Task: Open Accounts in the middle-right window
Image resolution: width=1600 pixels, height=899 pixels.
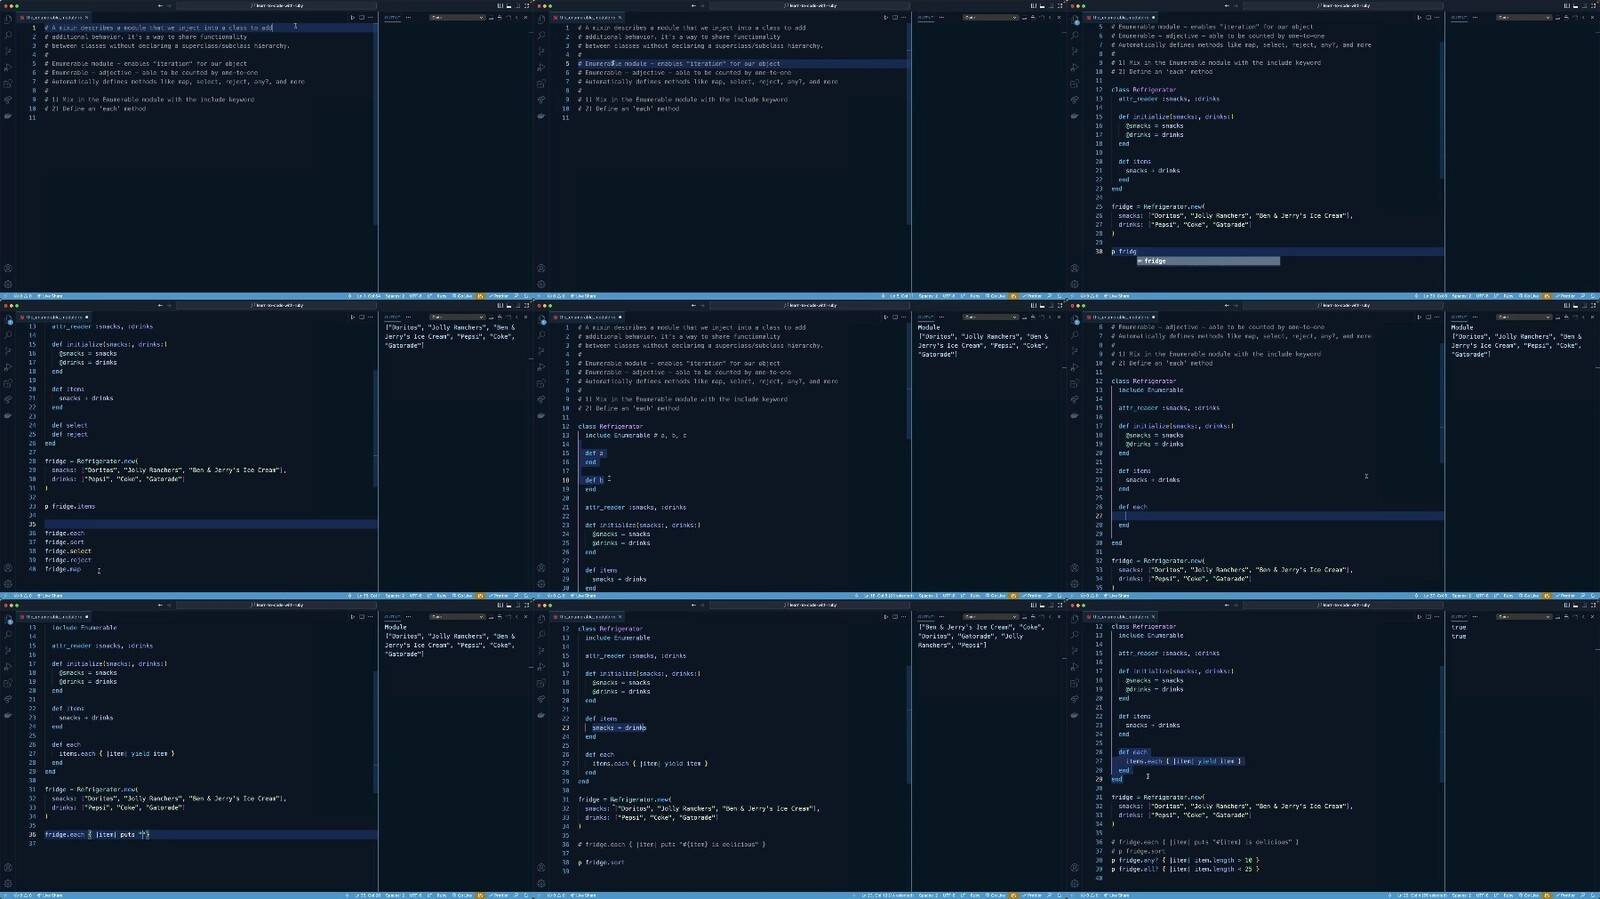Action: pyautogui.click(x=1074, y=568)
